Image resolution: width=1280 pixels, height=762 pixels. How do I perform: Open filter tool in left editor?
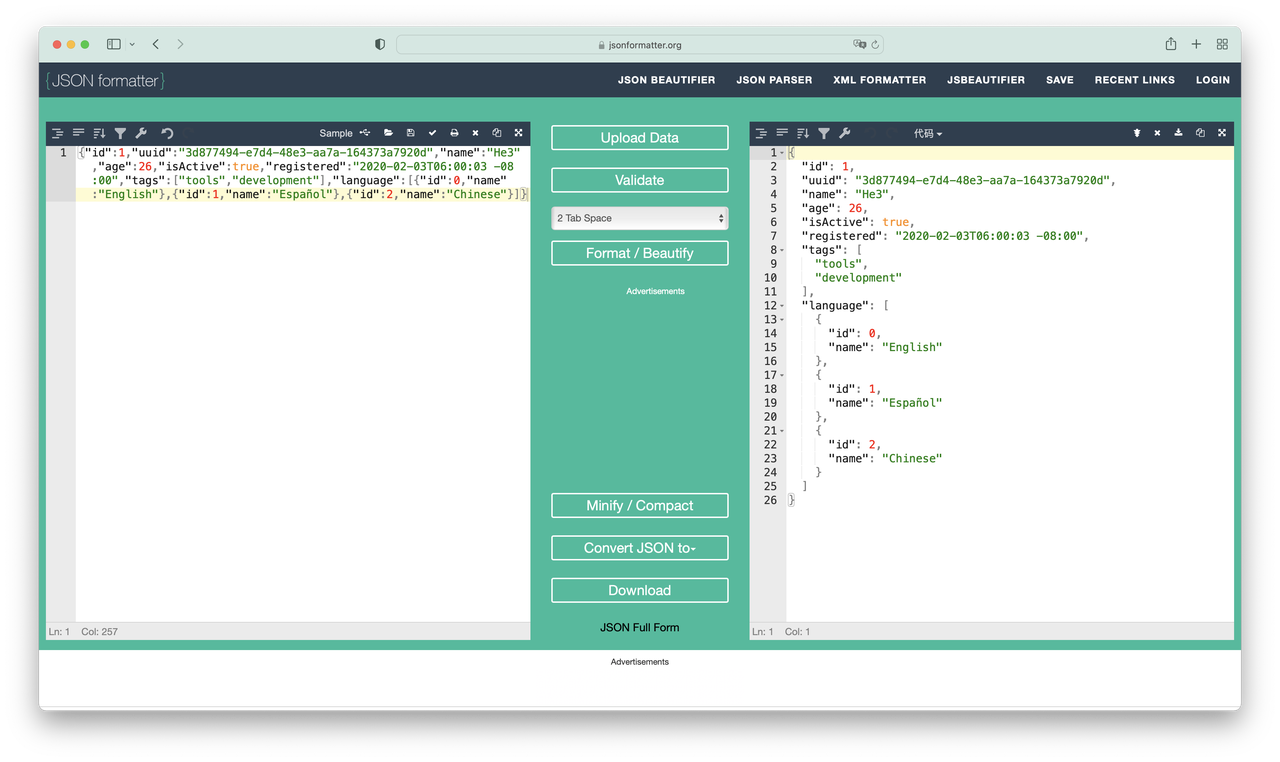coord(120,133)
